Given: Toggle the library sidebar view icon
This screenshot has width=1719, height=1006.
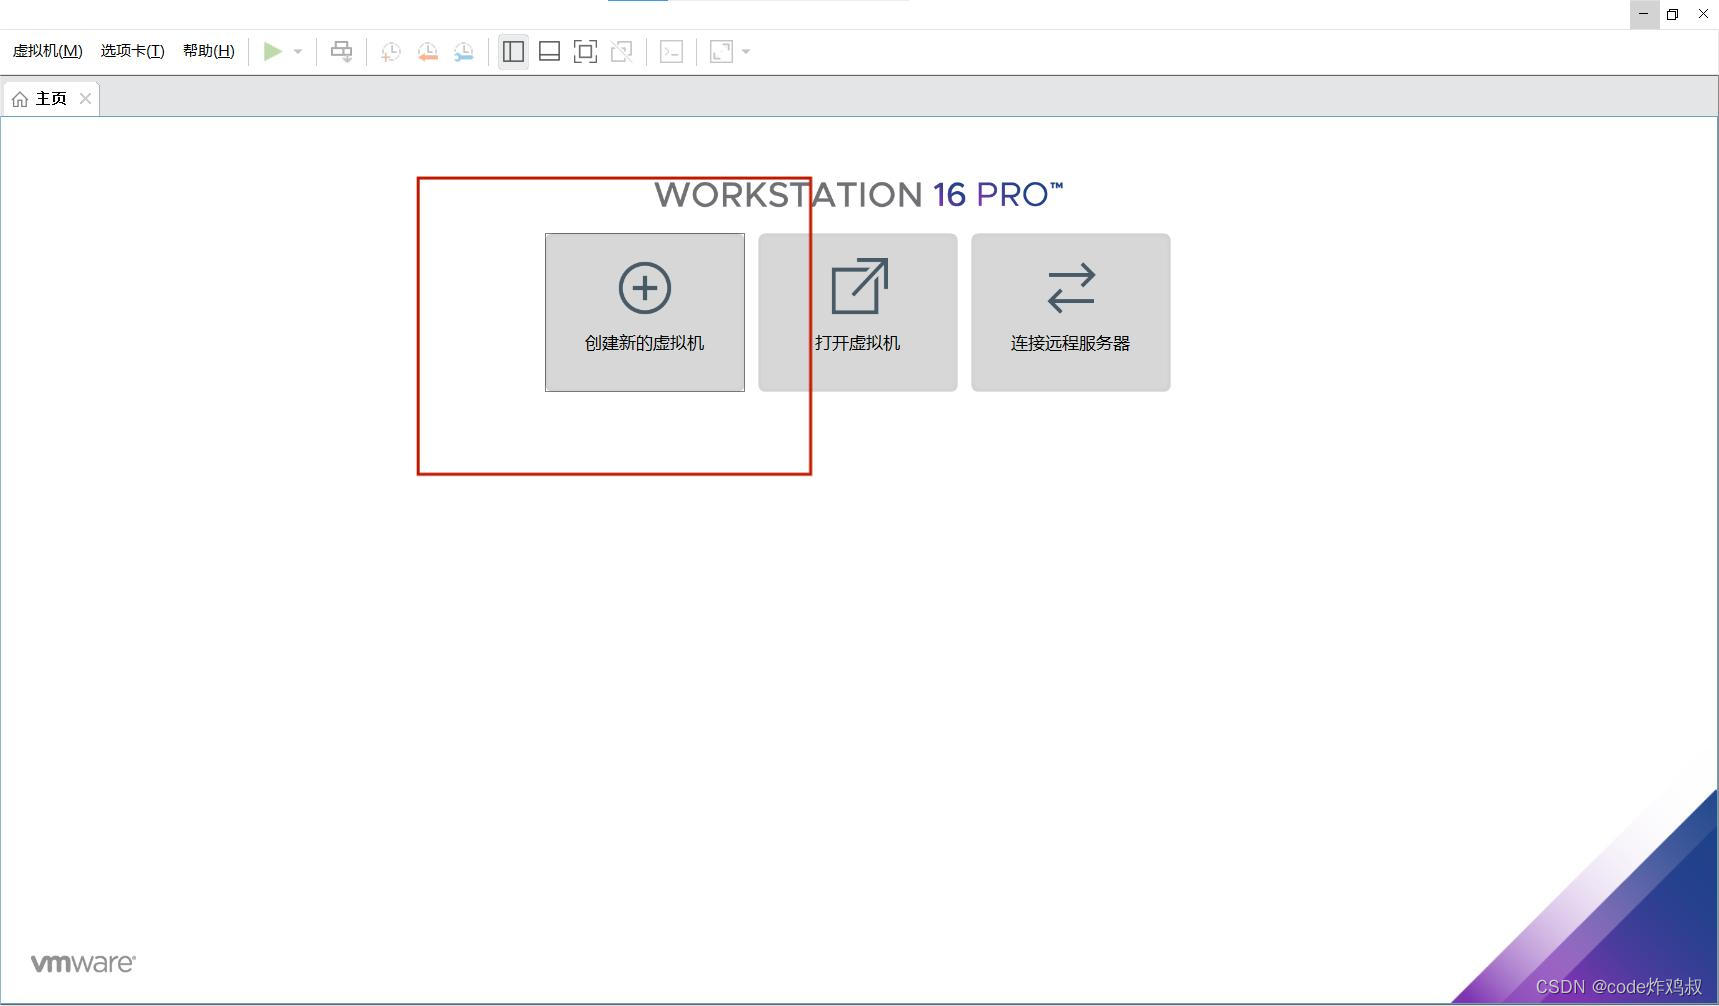Looking at the screenshot, I should (x=513, y=51).
